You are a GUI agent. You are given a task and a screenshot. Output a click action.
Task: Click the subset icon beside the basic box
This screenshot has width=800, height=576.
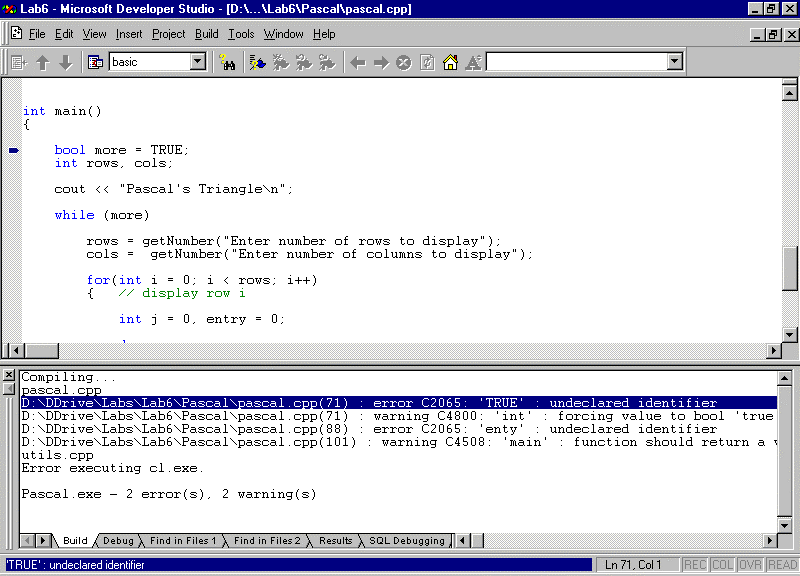click(x=95, y=62)
